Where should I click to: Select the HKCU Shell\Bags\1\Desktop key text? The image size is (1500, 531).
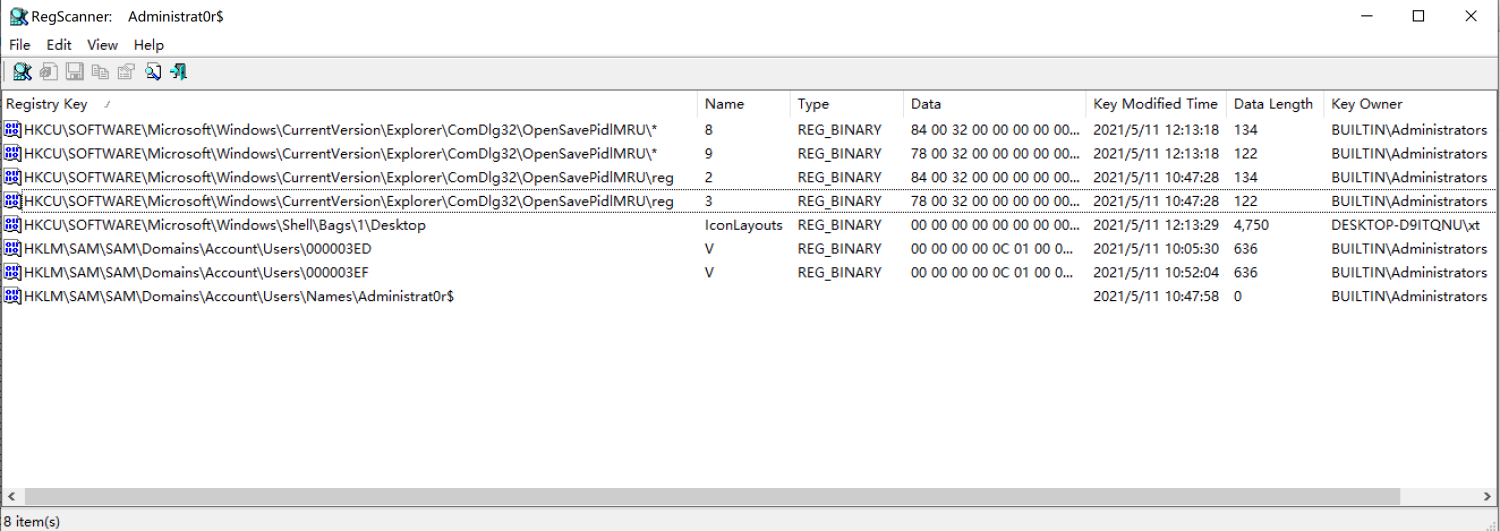(225, 225)
